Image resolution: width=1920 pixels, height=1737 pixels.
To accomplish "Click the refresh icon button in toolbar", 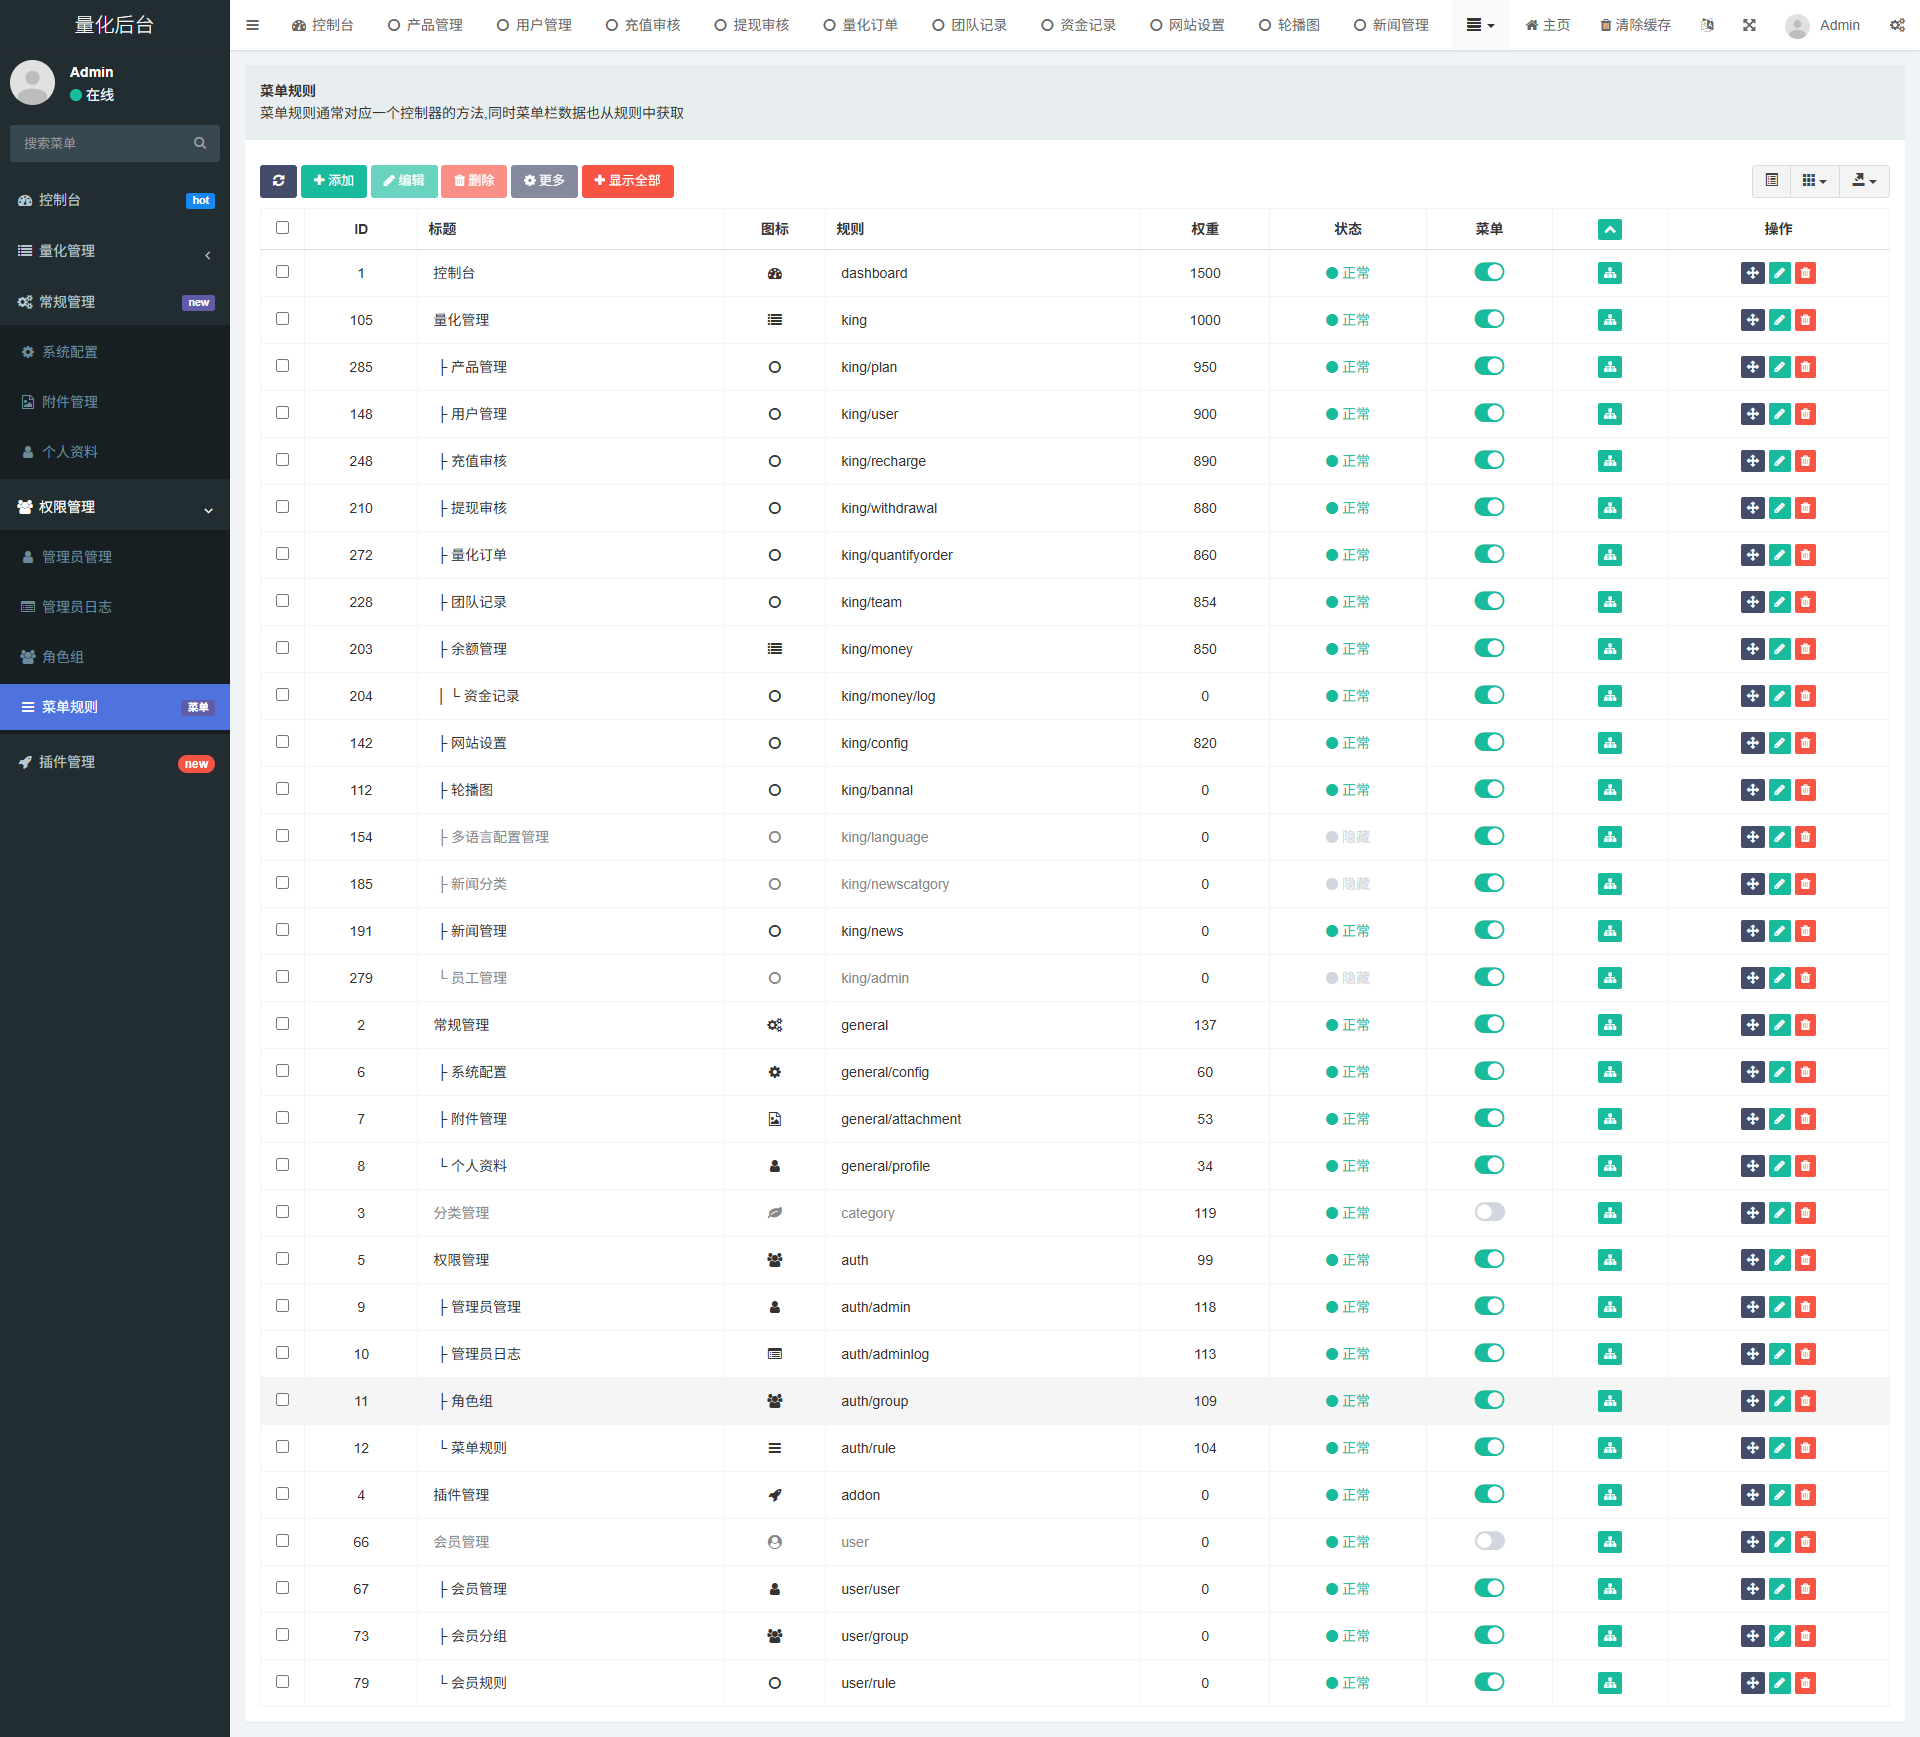I will pos(278,181).
